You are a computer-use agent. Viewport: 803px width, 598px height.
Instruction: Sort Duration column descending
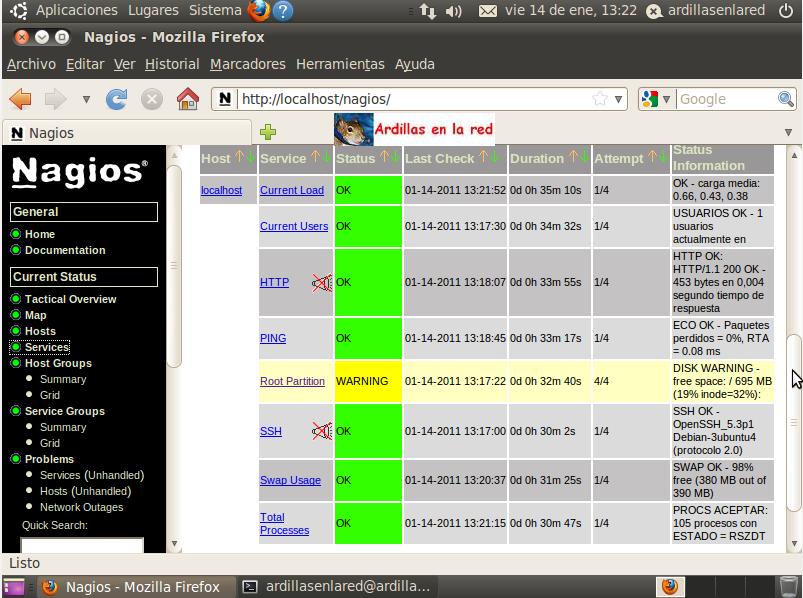[584, 157]
